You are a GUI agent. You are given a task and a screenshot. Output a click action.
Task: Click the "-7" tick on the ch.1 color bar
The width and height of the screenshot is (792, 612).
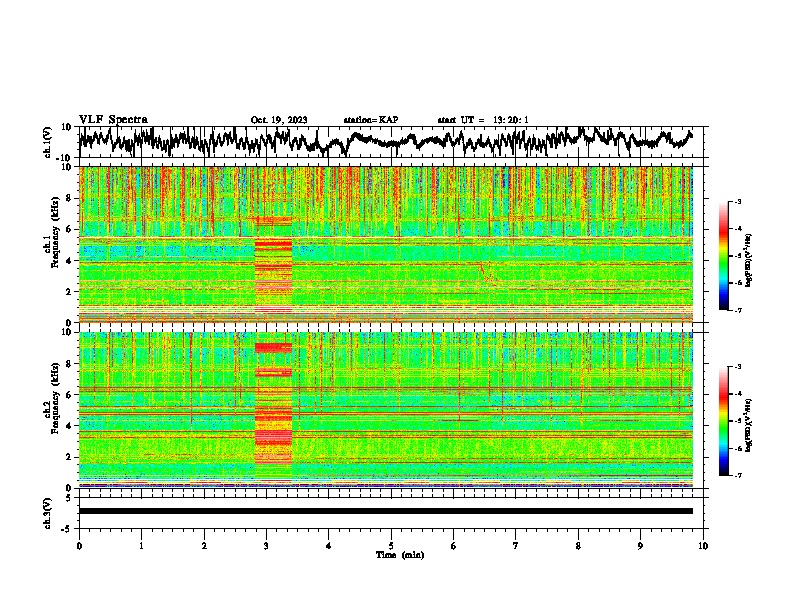[x=737, y=310]
